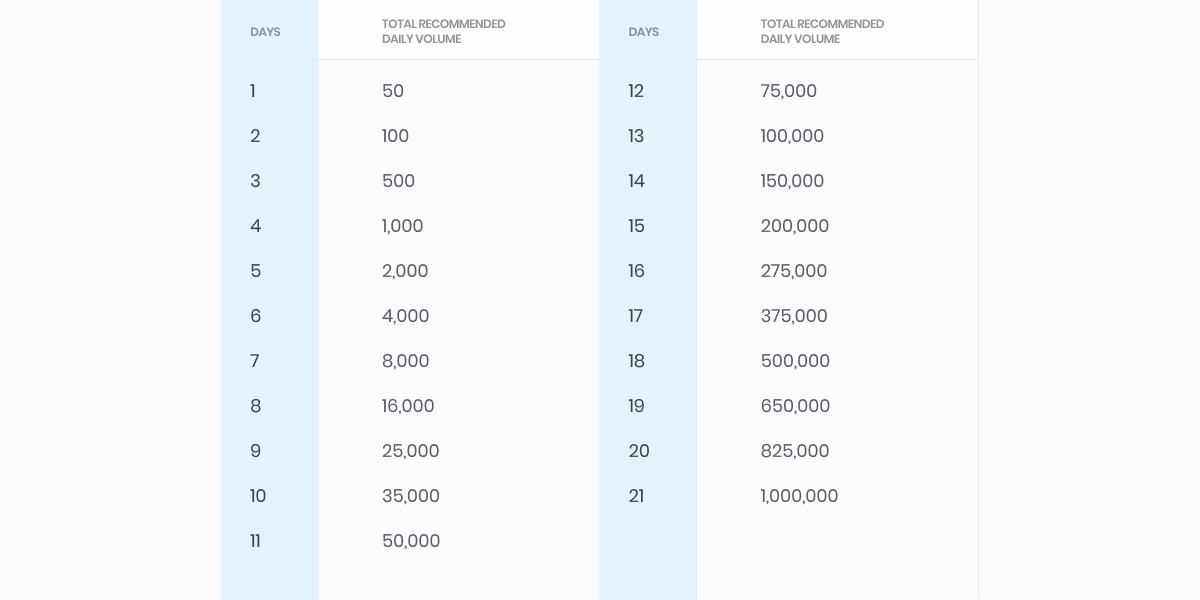Select the 150,000 volume value
Viewport: 1200px width, 600px height.
[x=792, y=181]
